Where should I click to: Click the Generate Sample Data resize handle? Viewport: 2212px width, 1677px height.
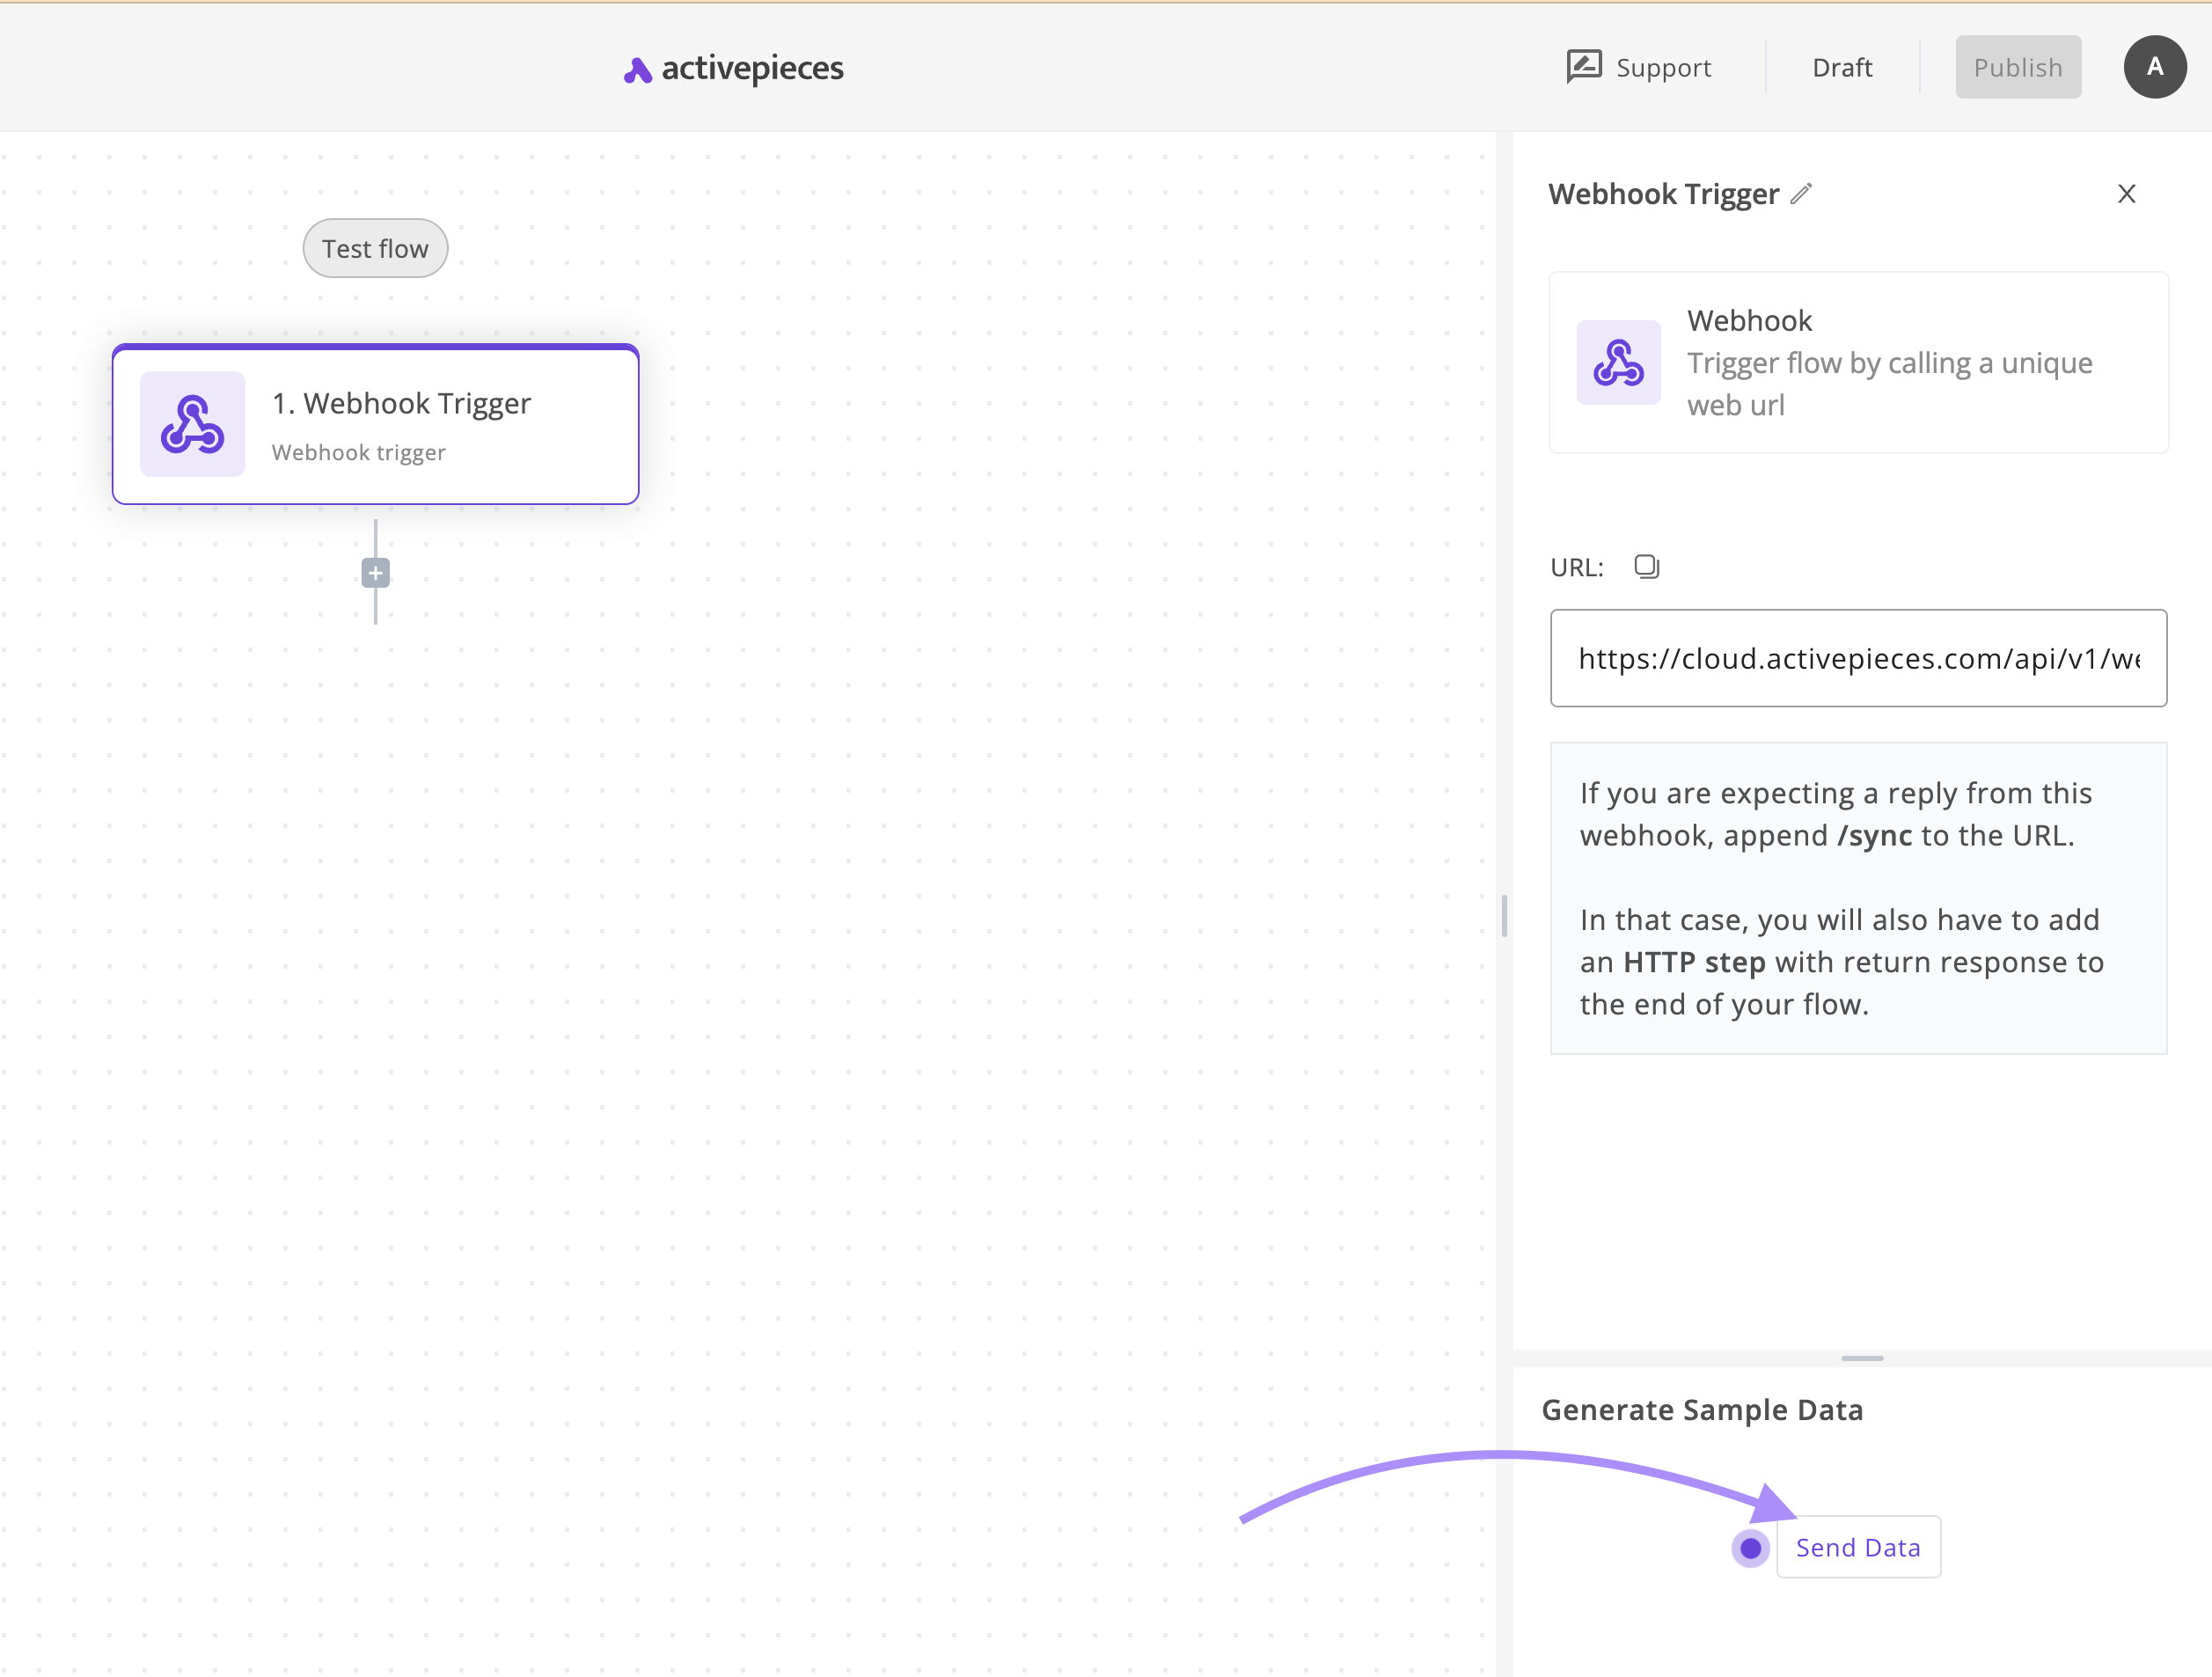tap(1862, 1358)
